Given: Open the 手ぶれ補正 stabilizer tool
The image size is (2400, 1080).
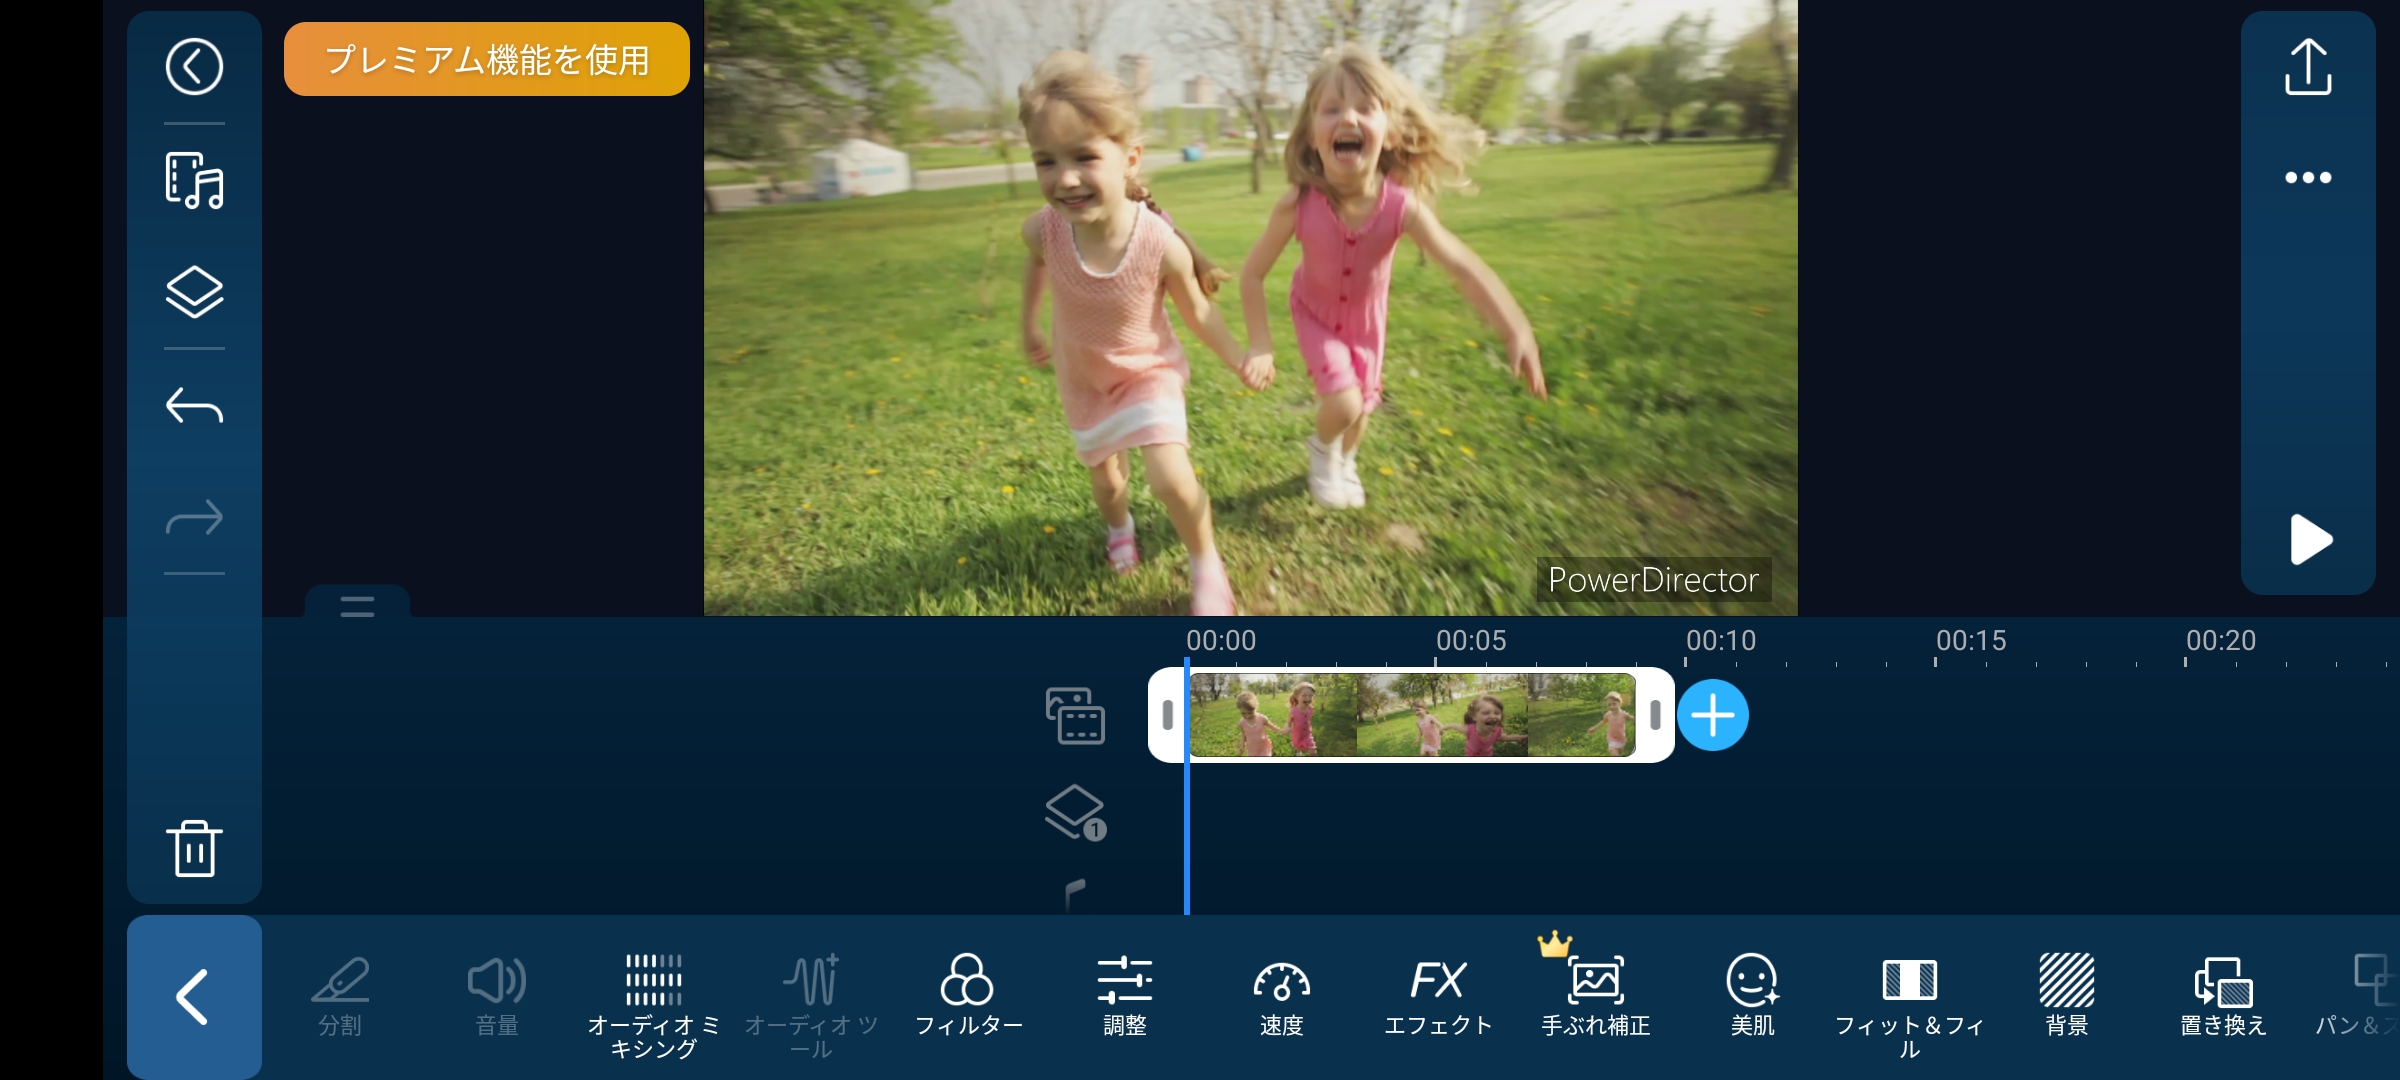Looking at the screenshot, I should click(1595, 996).
